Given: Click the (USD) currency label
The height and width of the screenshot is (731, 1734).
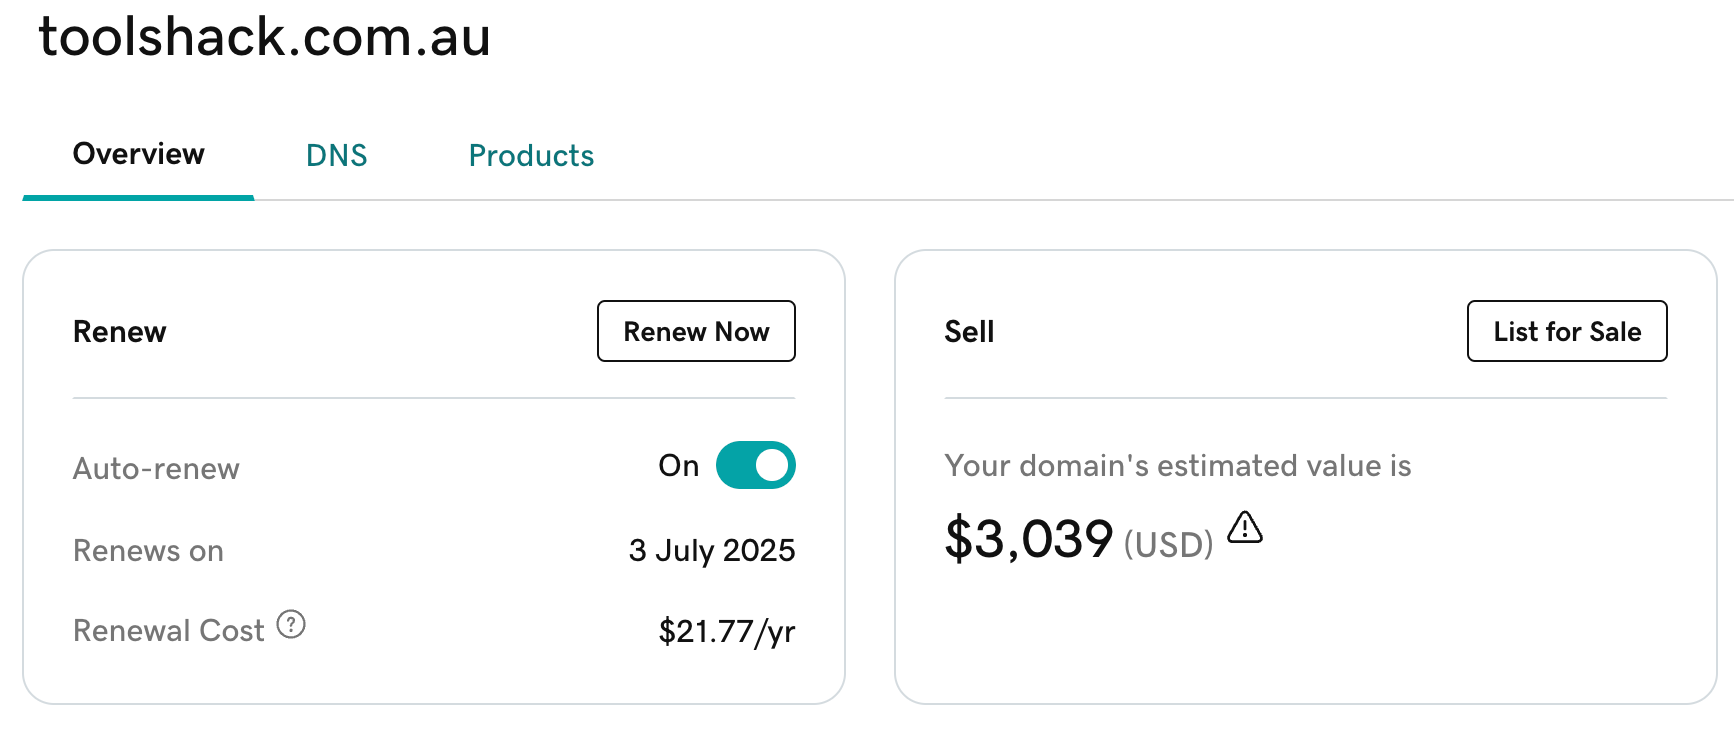Looking at the screenshot, I should point(1168,545).
